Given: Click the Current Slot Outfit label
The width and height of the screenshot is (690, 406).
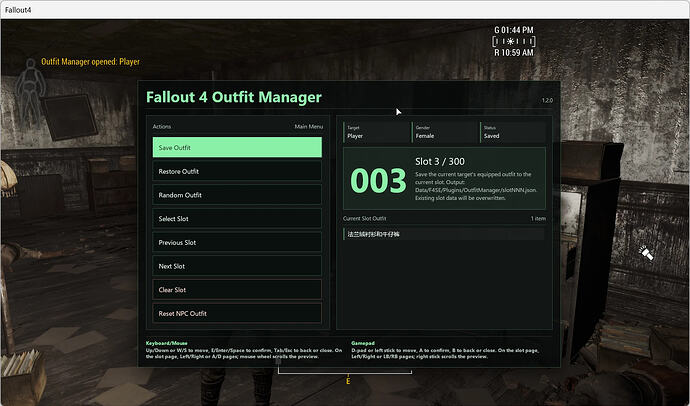Looking at the screenshot, I should click(364, 218).
